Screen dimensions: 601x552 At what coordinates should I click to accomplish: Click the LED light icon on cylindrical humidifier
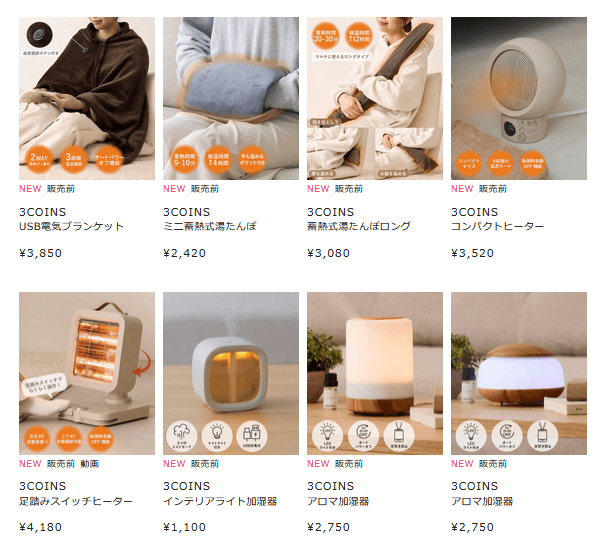click(x=327, y=436)
